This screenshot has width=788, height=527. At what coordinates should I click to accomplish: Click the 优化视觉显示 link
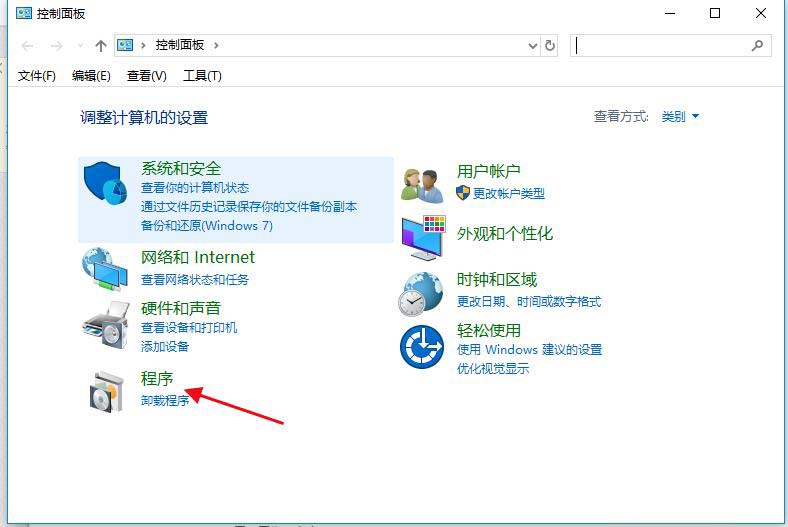[x=492, y=368]
